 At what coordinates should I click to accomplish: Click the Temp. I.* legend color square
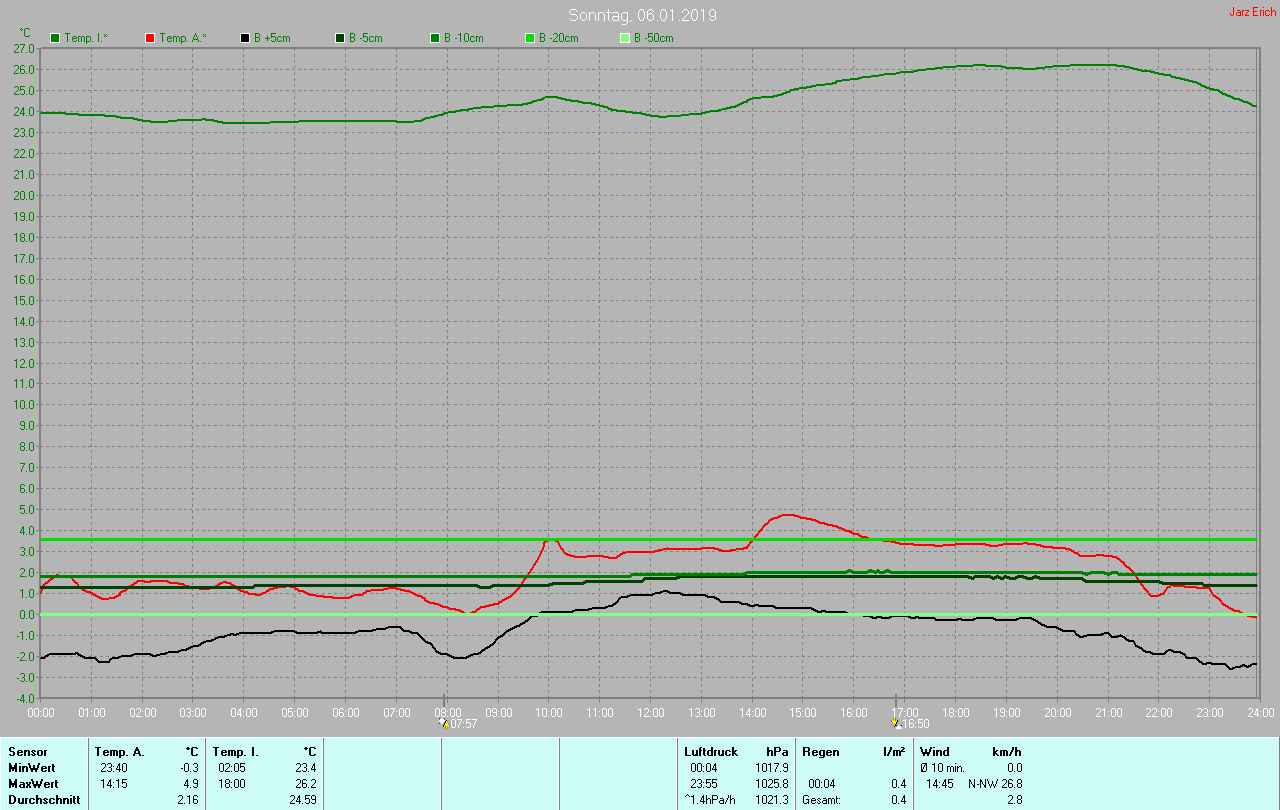pyautogui.click(x=55, y=38)
